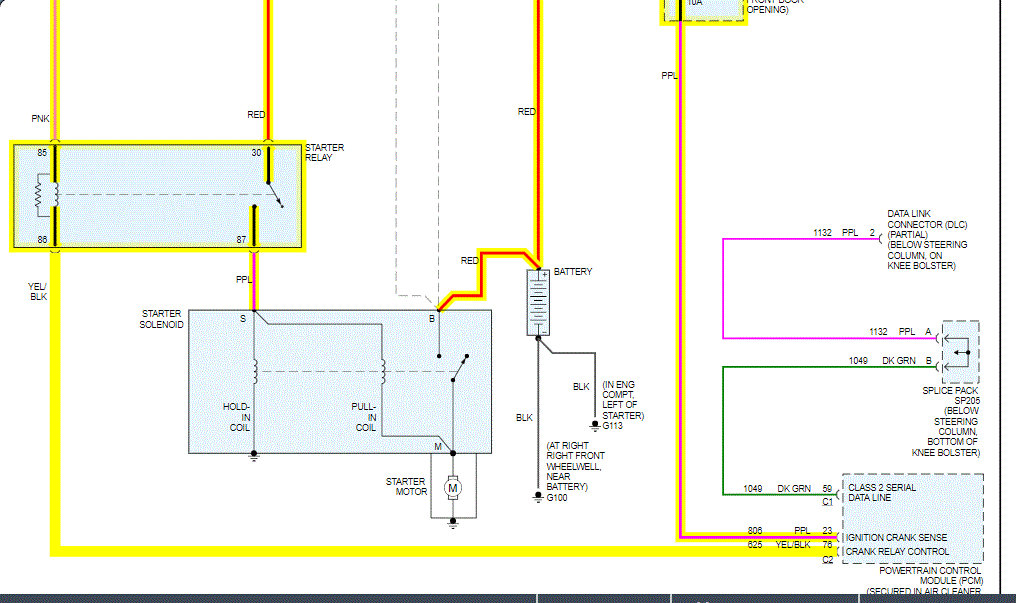
Task: Select terminal 86 in the starter relay
Action: coord(42,240)
